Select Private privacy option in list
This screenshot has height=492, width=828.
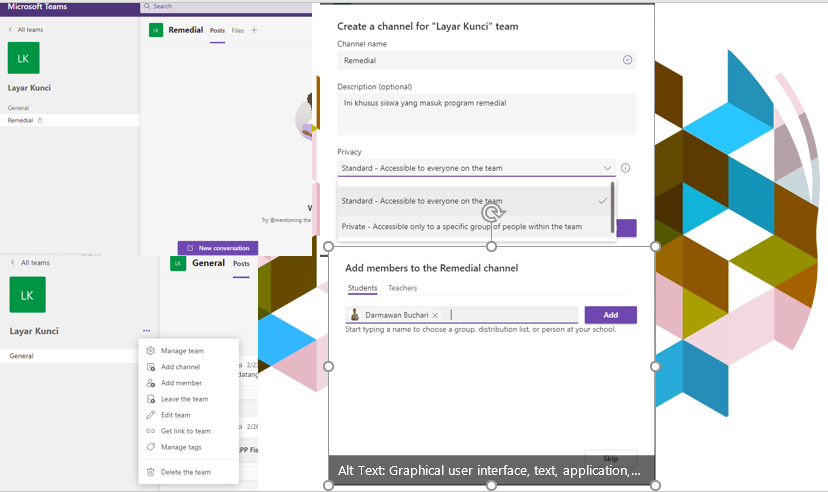pyautogui.click(x=474, y=226)
